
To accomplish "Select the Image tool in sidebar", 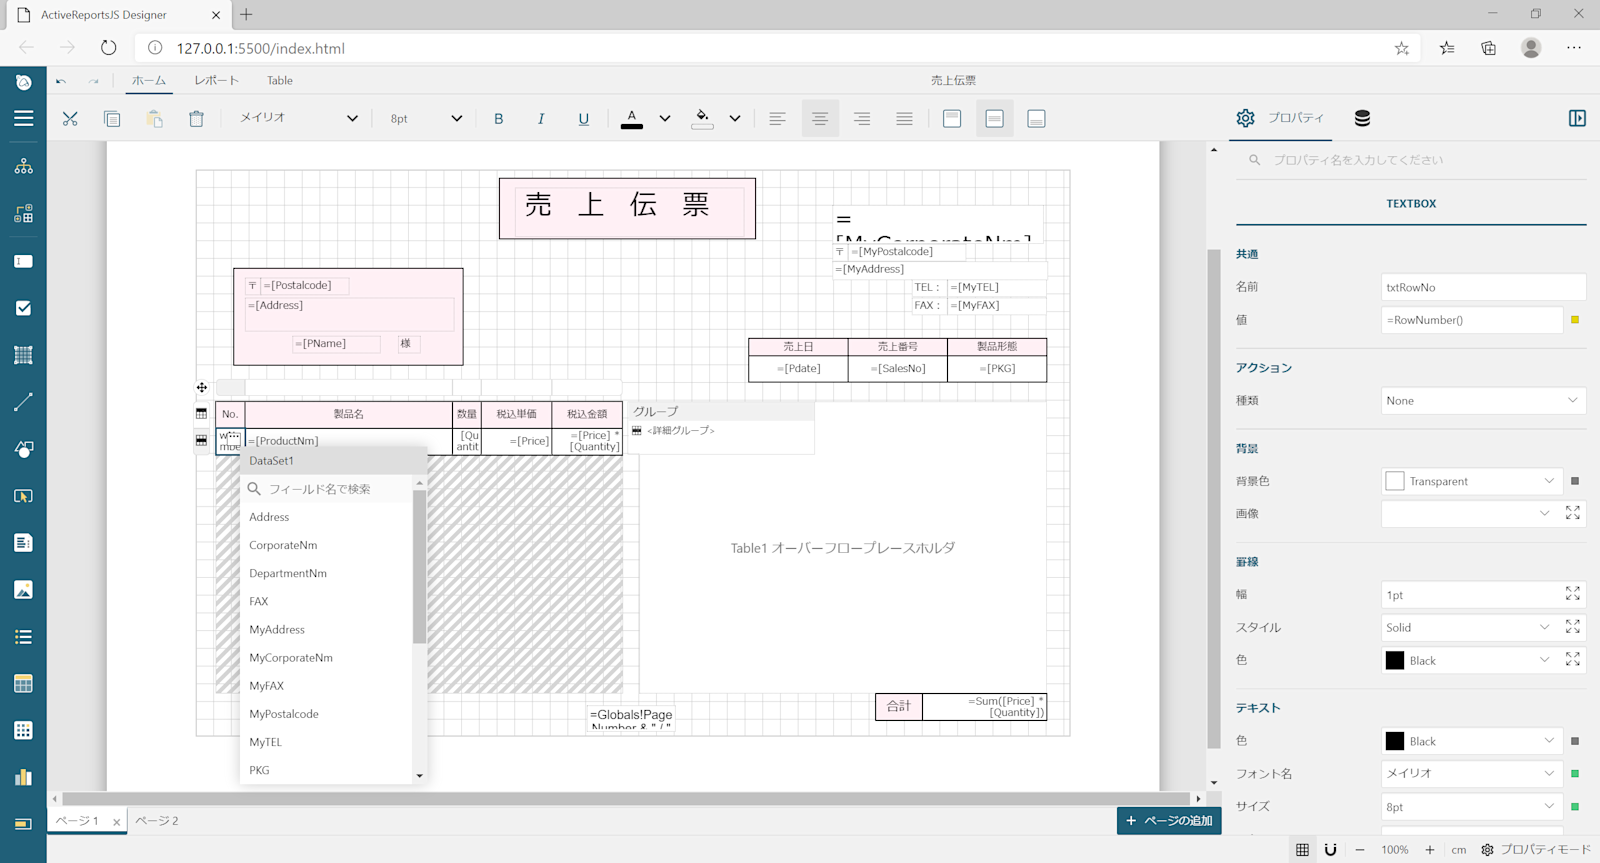I will pyautogui.click(x=24, y=590).
